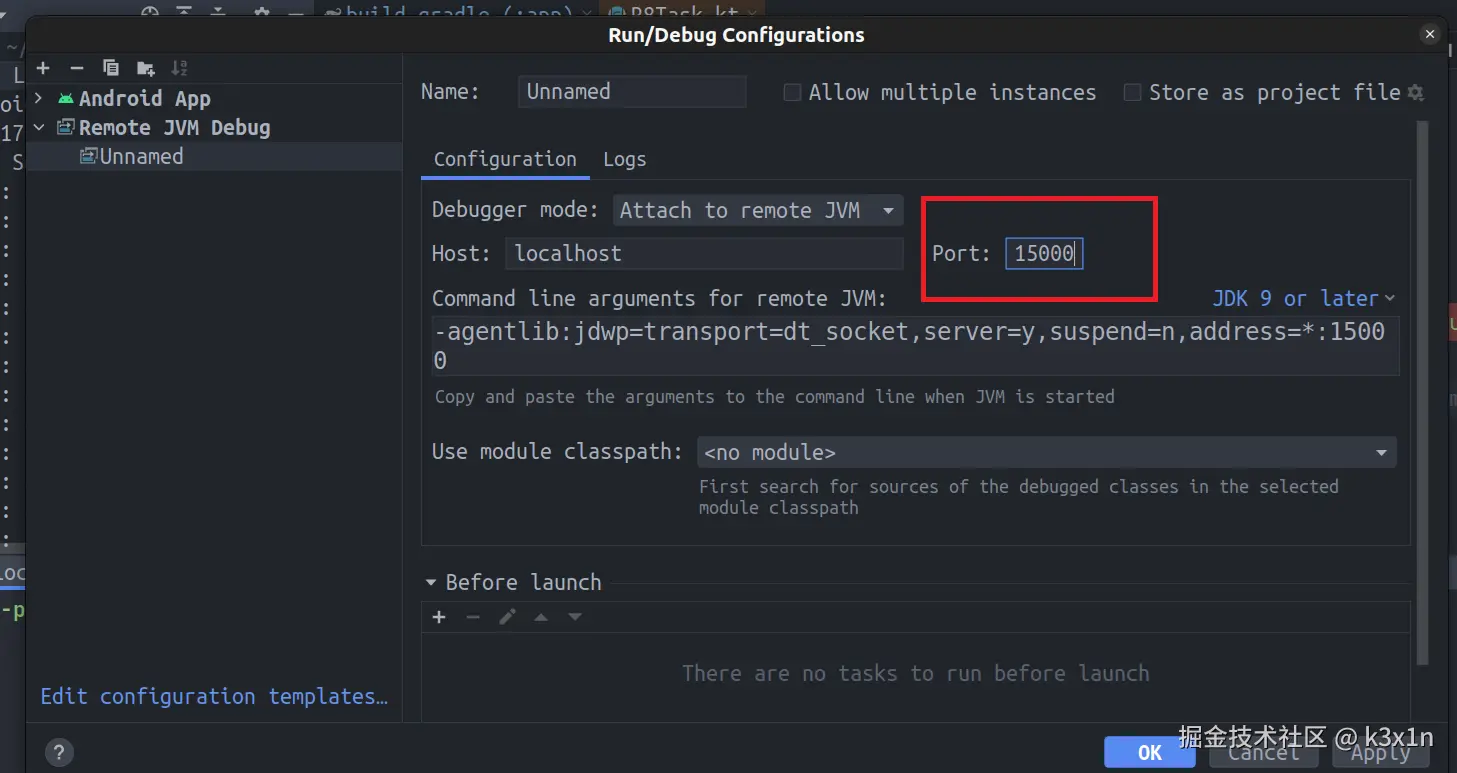Edit the selected Before launch task
The image size is (1457, 773).
coord(507,617)
